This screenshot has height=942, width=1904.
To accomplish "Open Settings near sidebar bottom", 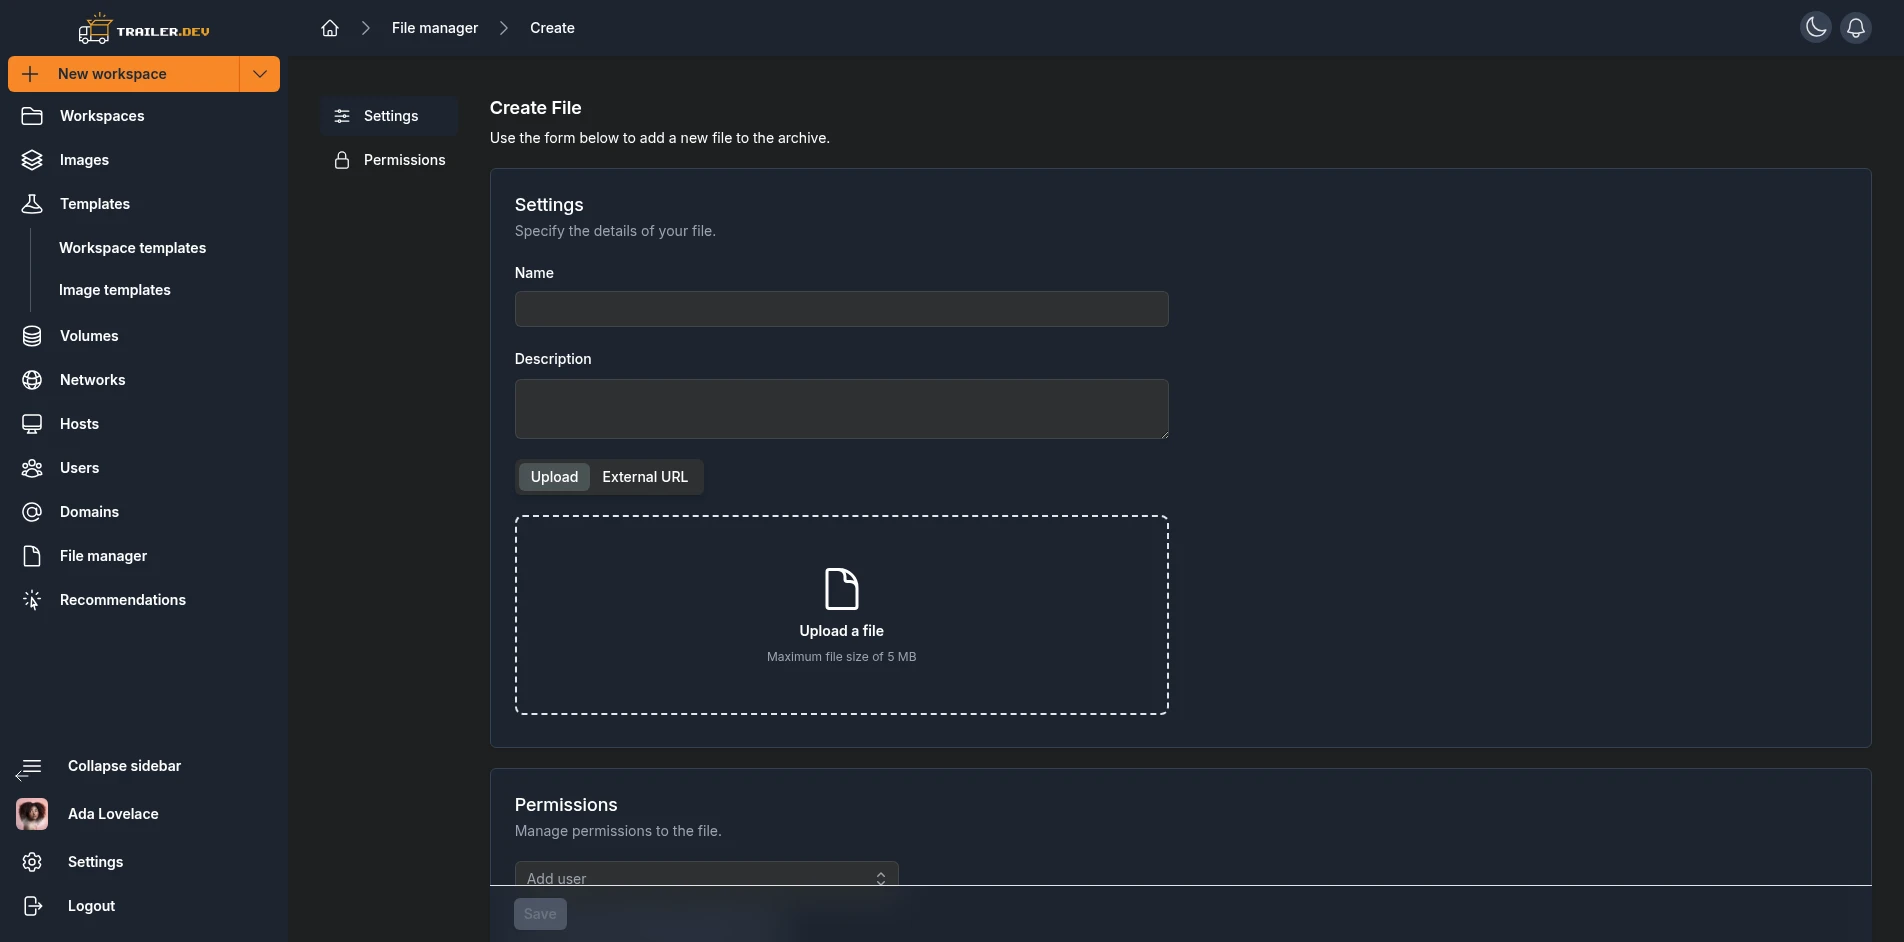I will point(96,862).
